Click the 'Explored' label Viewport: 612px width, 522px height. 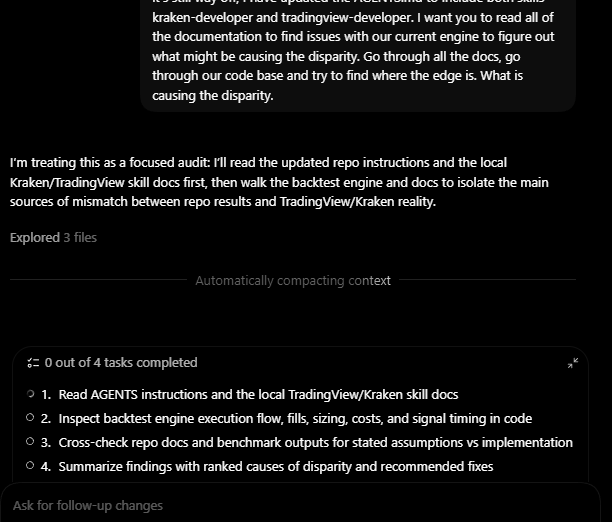pyautogui.click(x=34, y=237)
